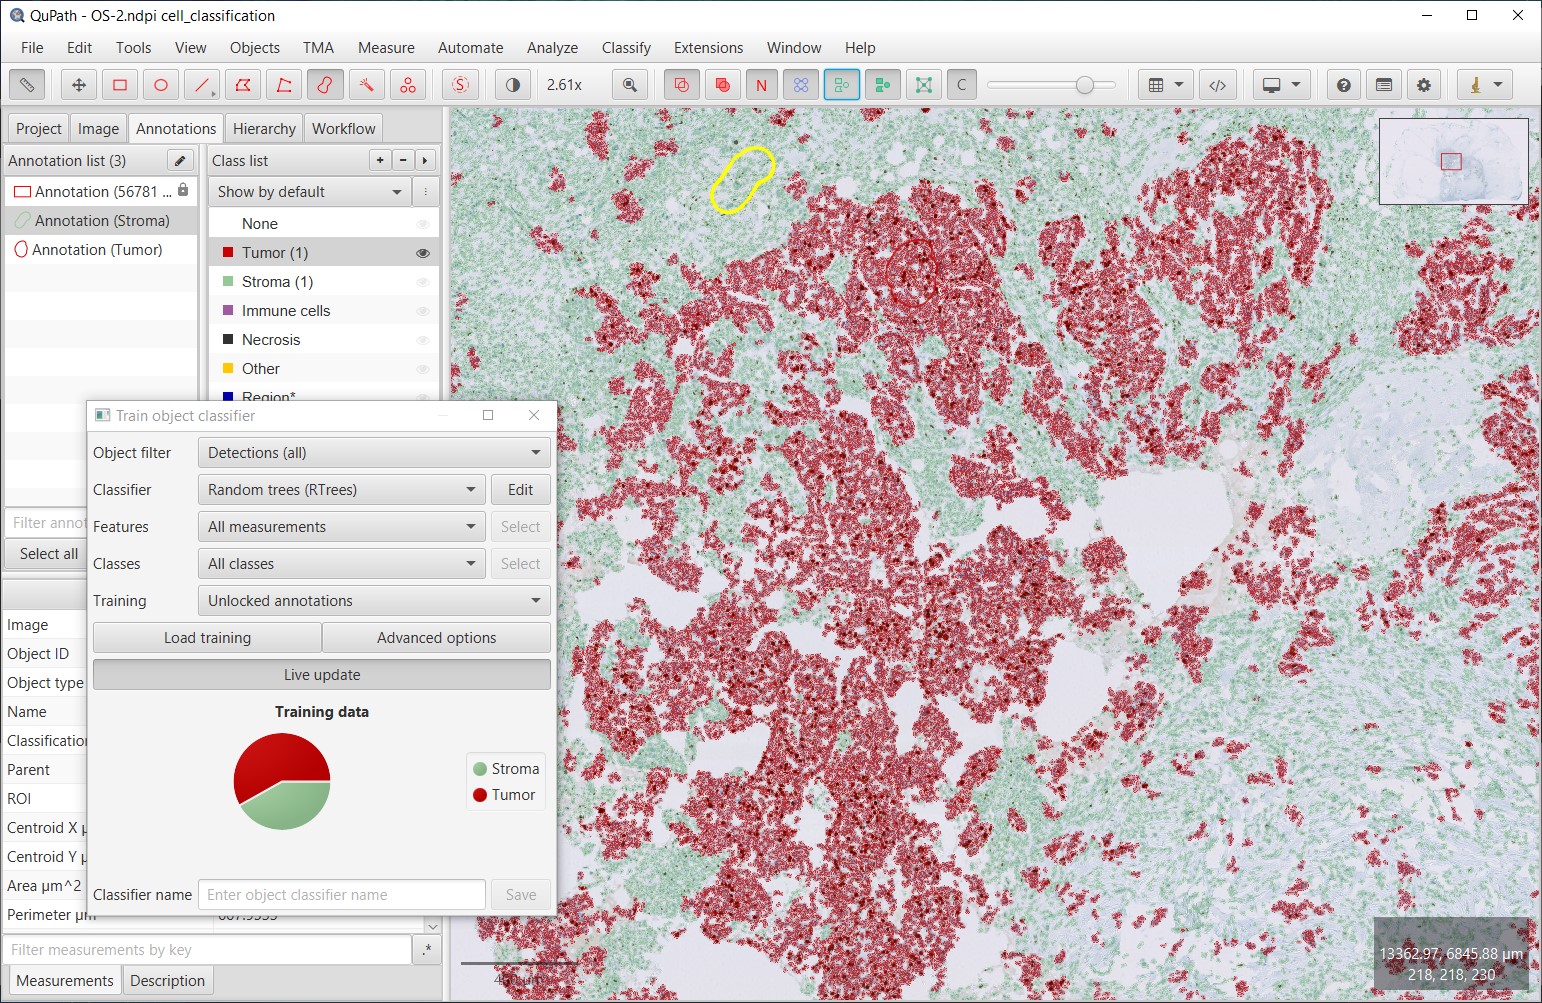This screenshot has width=1542, height=1003.
Task: Click the Advanced options button
Action: [x=436, y=638]
